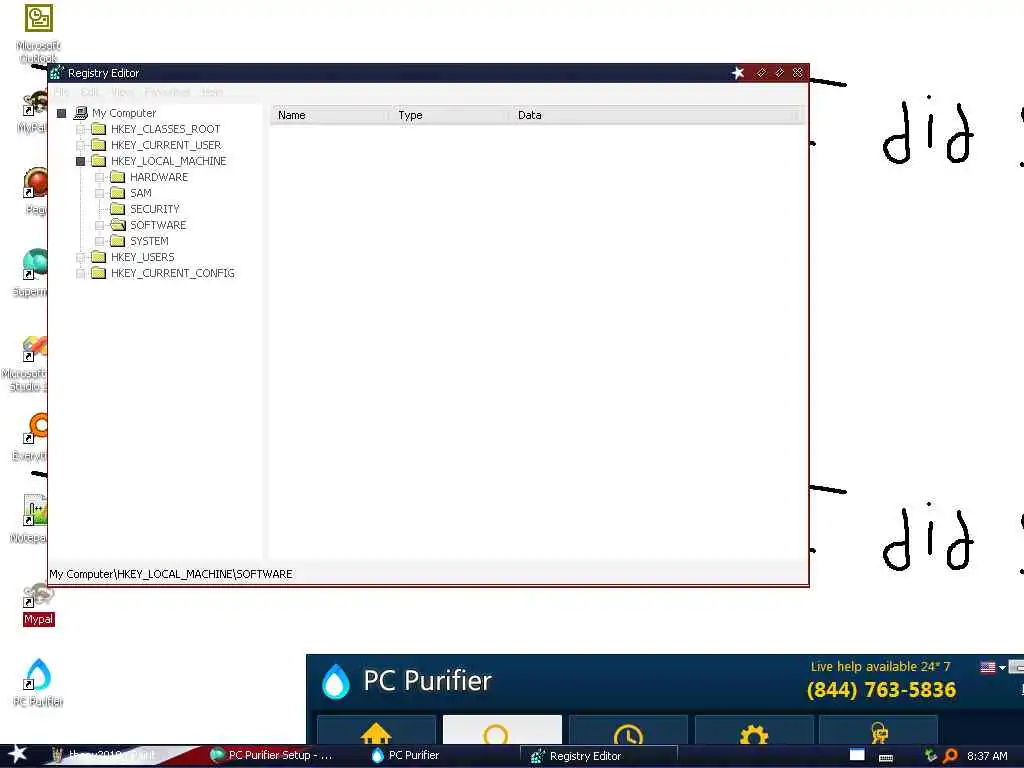Click the white window icon in tray
1024x768 pixels.
857,755
